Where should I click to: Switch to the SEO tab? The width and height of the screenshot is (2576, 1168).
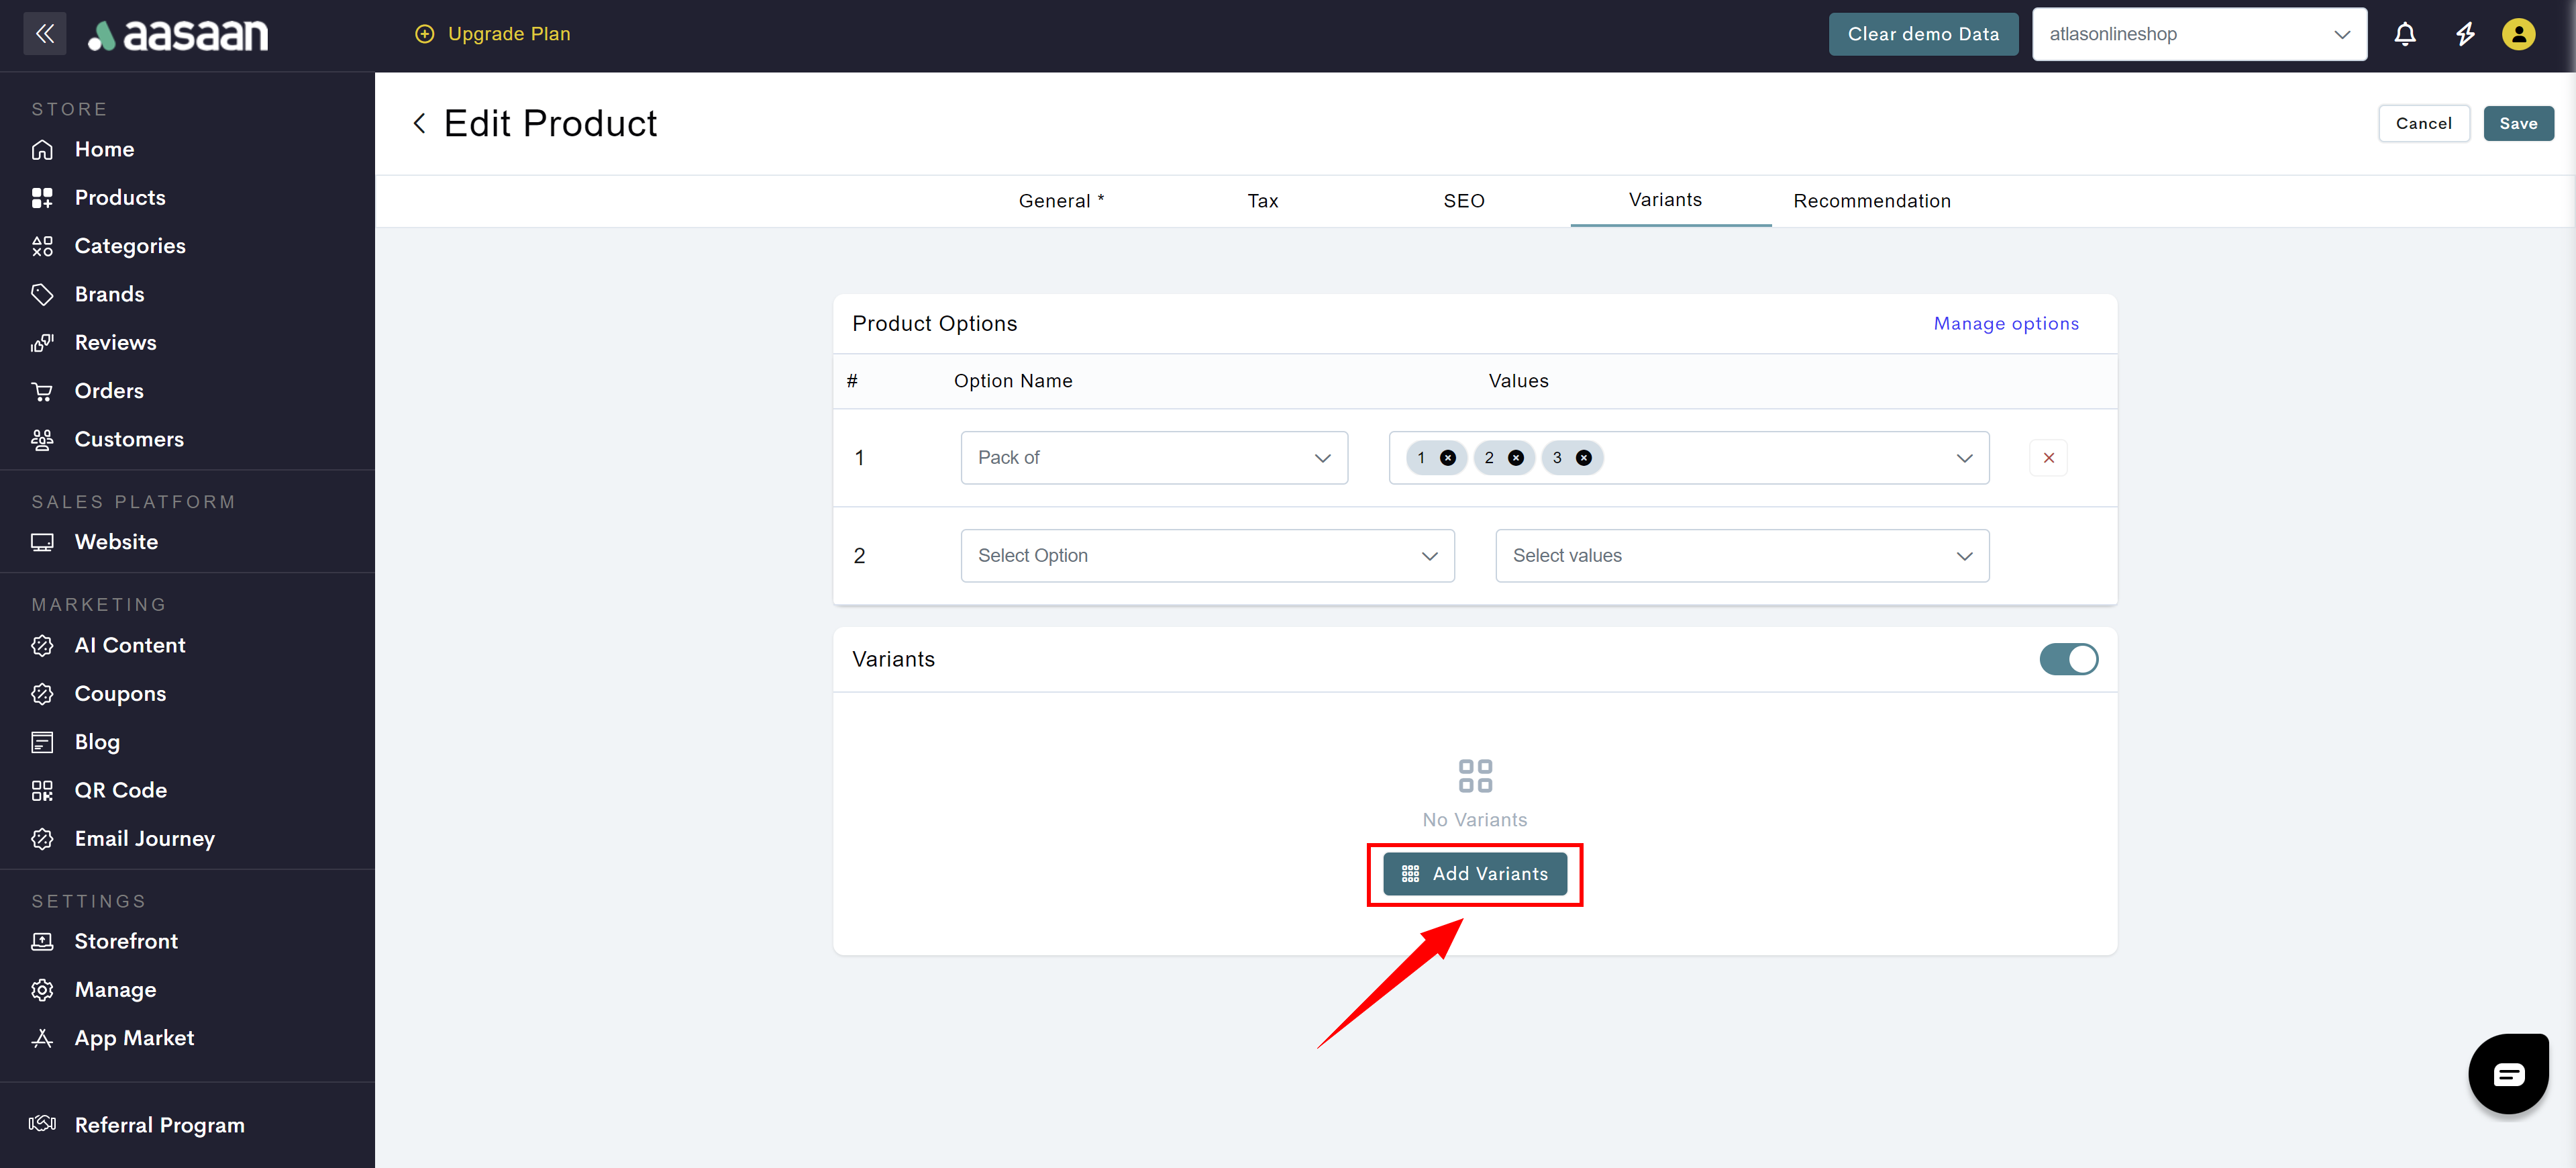point(1463,201)
